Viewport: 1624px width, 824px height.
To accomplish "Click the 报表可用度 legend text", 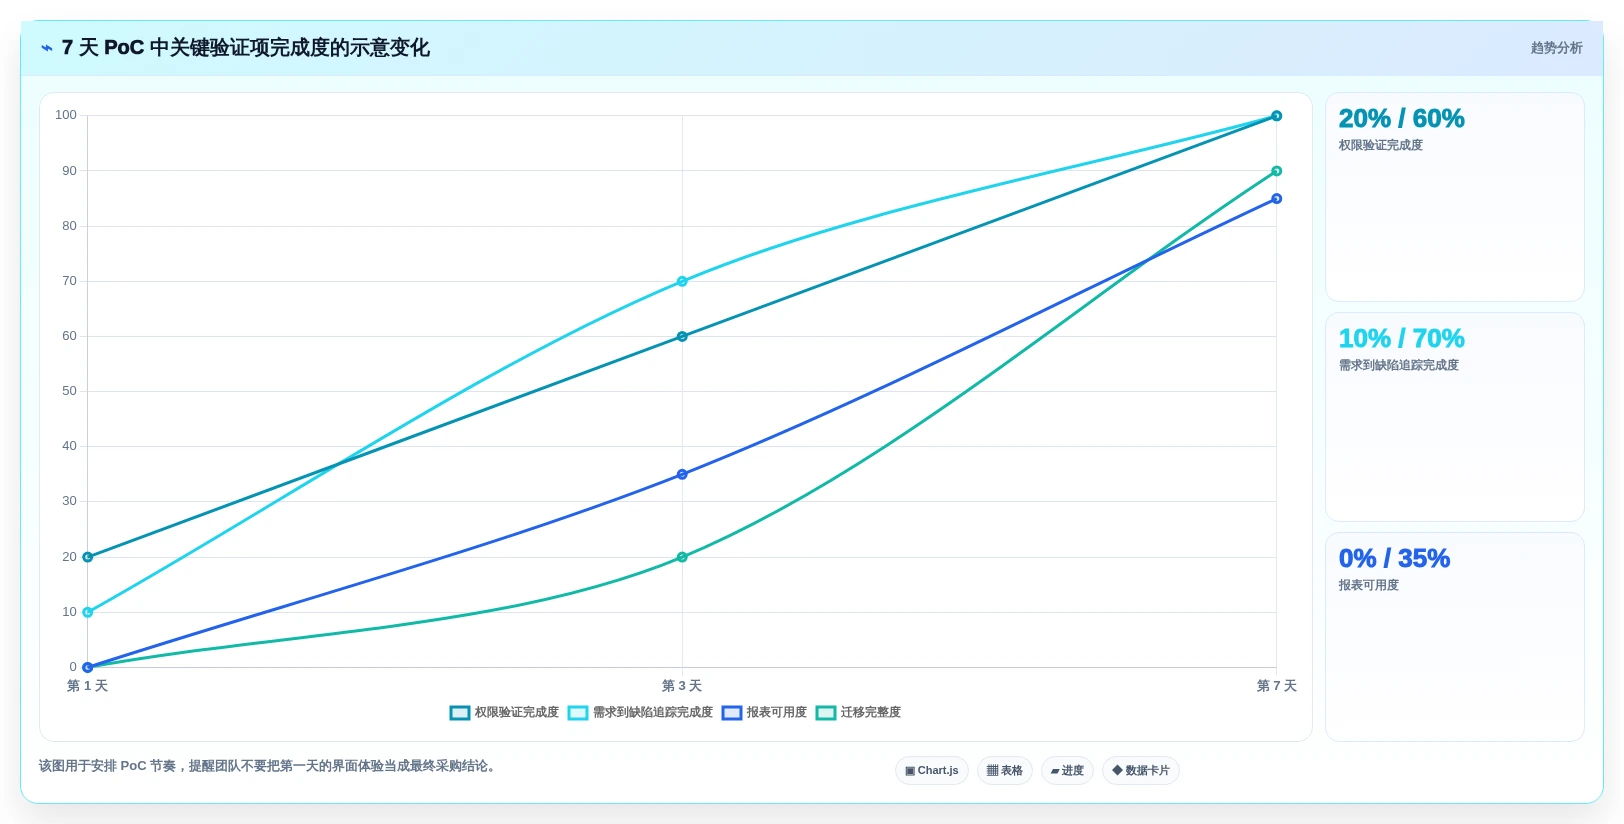I will tap(777, 713).
